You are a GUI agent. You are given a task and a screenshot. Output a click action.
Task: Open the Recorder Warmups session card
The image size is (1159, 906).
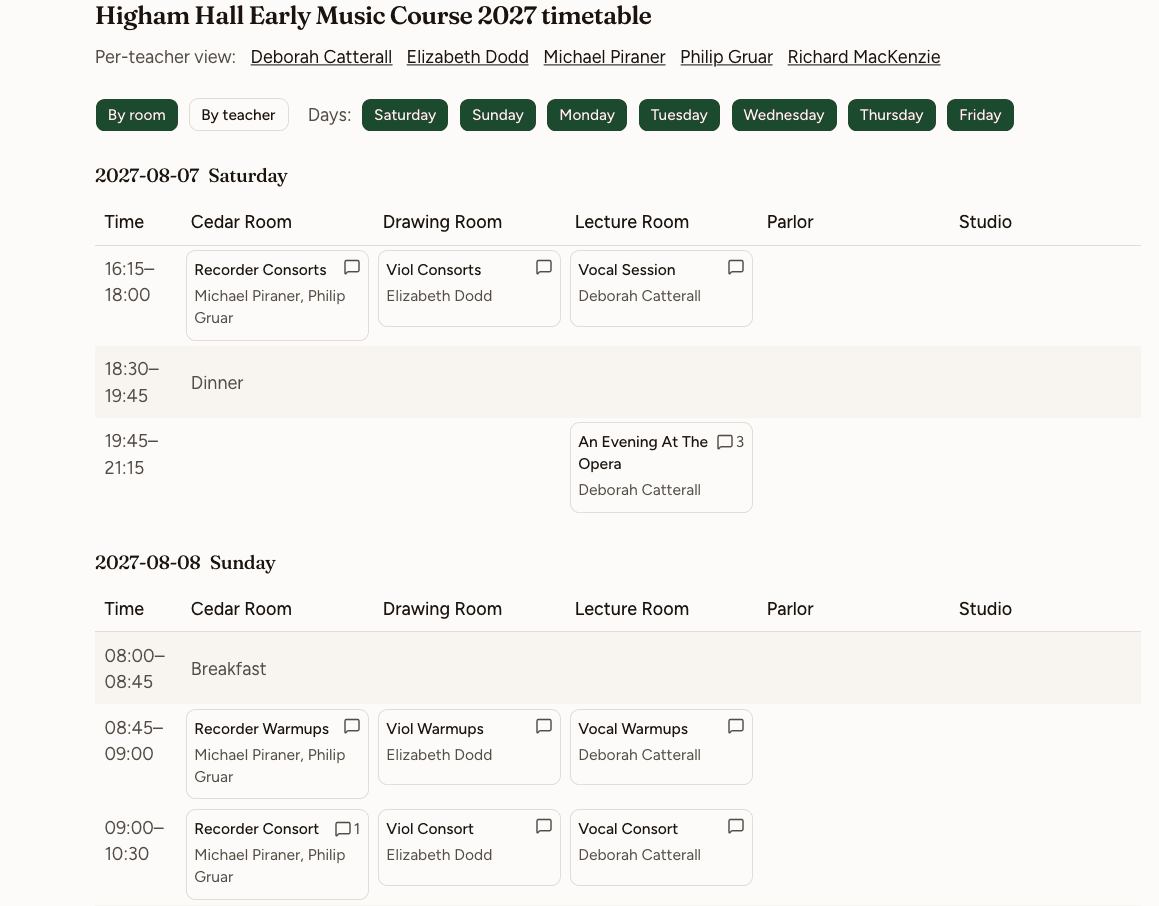pos(277,754)
